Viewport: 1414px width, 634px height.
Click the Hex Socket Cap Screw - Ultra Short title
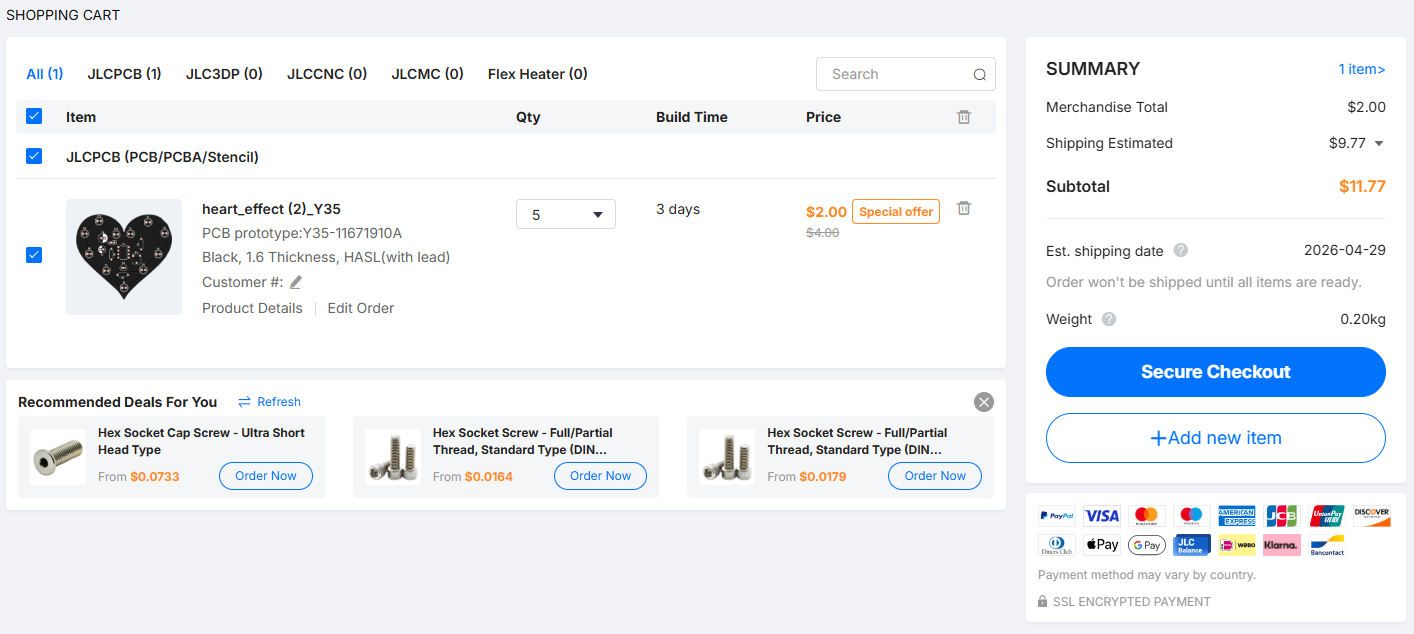coord(201,441)
